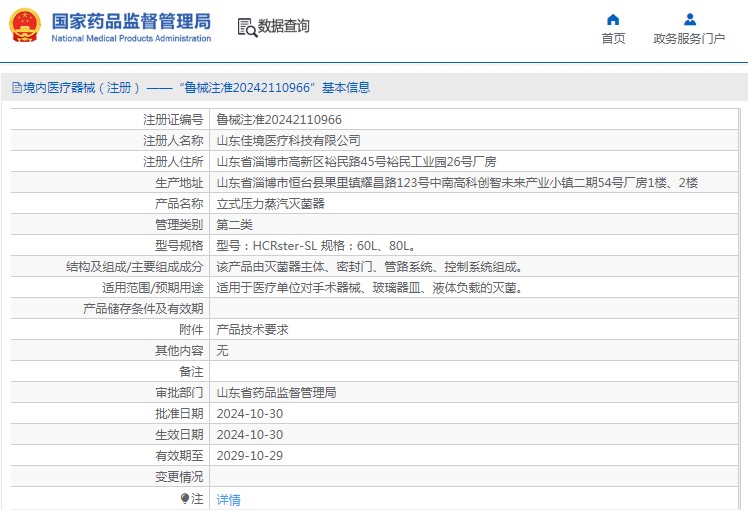Image resolution: width=748 pixels, height=510 pixels.
Task: Click the 管理类别 label
Action: click(x=179, y=224)
